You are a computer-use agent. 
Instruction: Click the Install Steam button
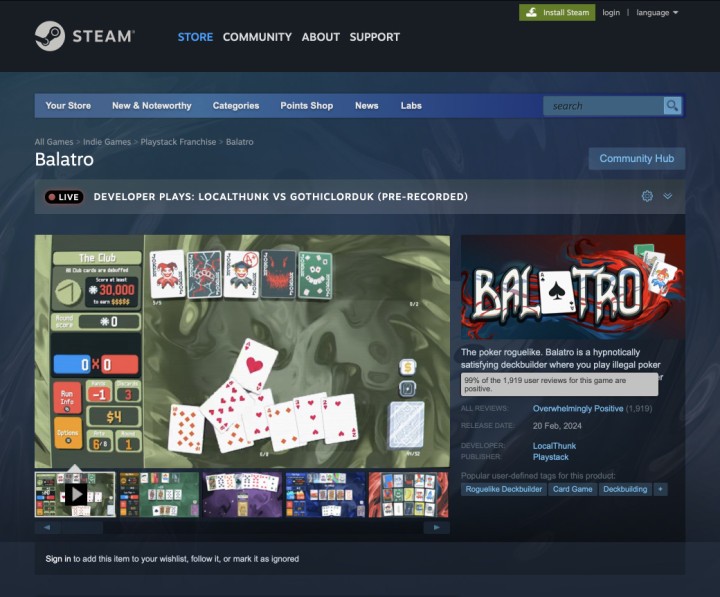557,12
